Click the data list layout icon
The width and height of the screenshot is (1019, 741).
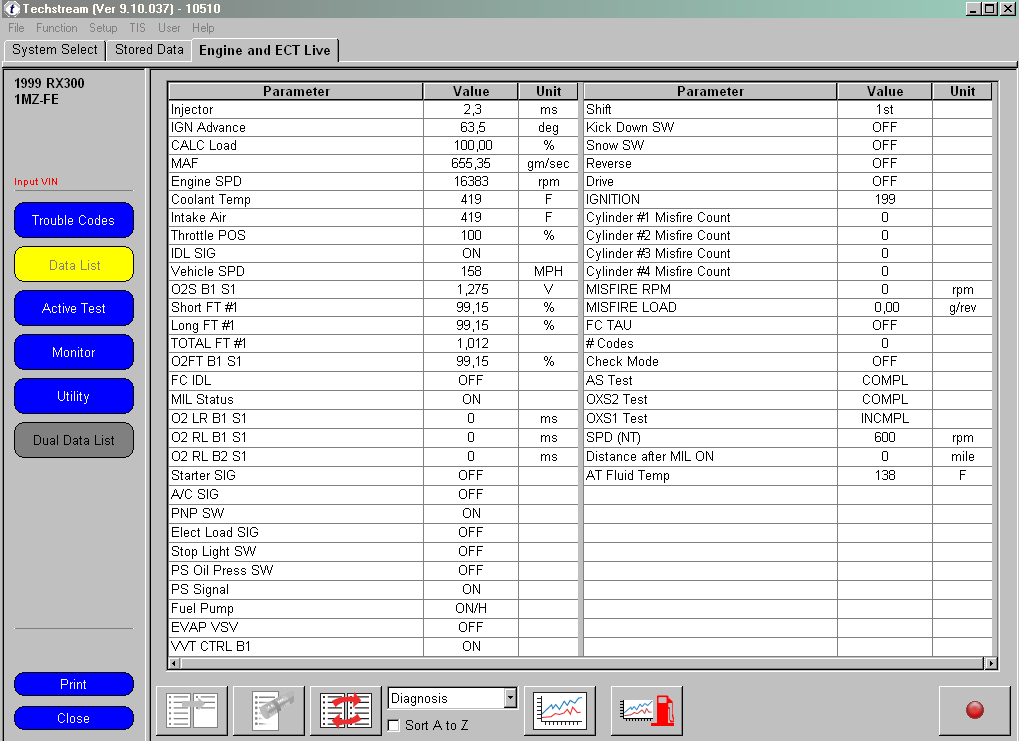192,710
